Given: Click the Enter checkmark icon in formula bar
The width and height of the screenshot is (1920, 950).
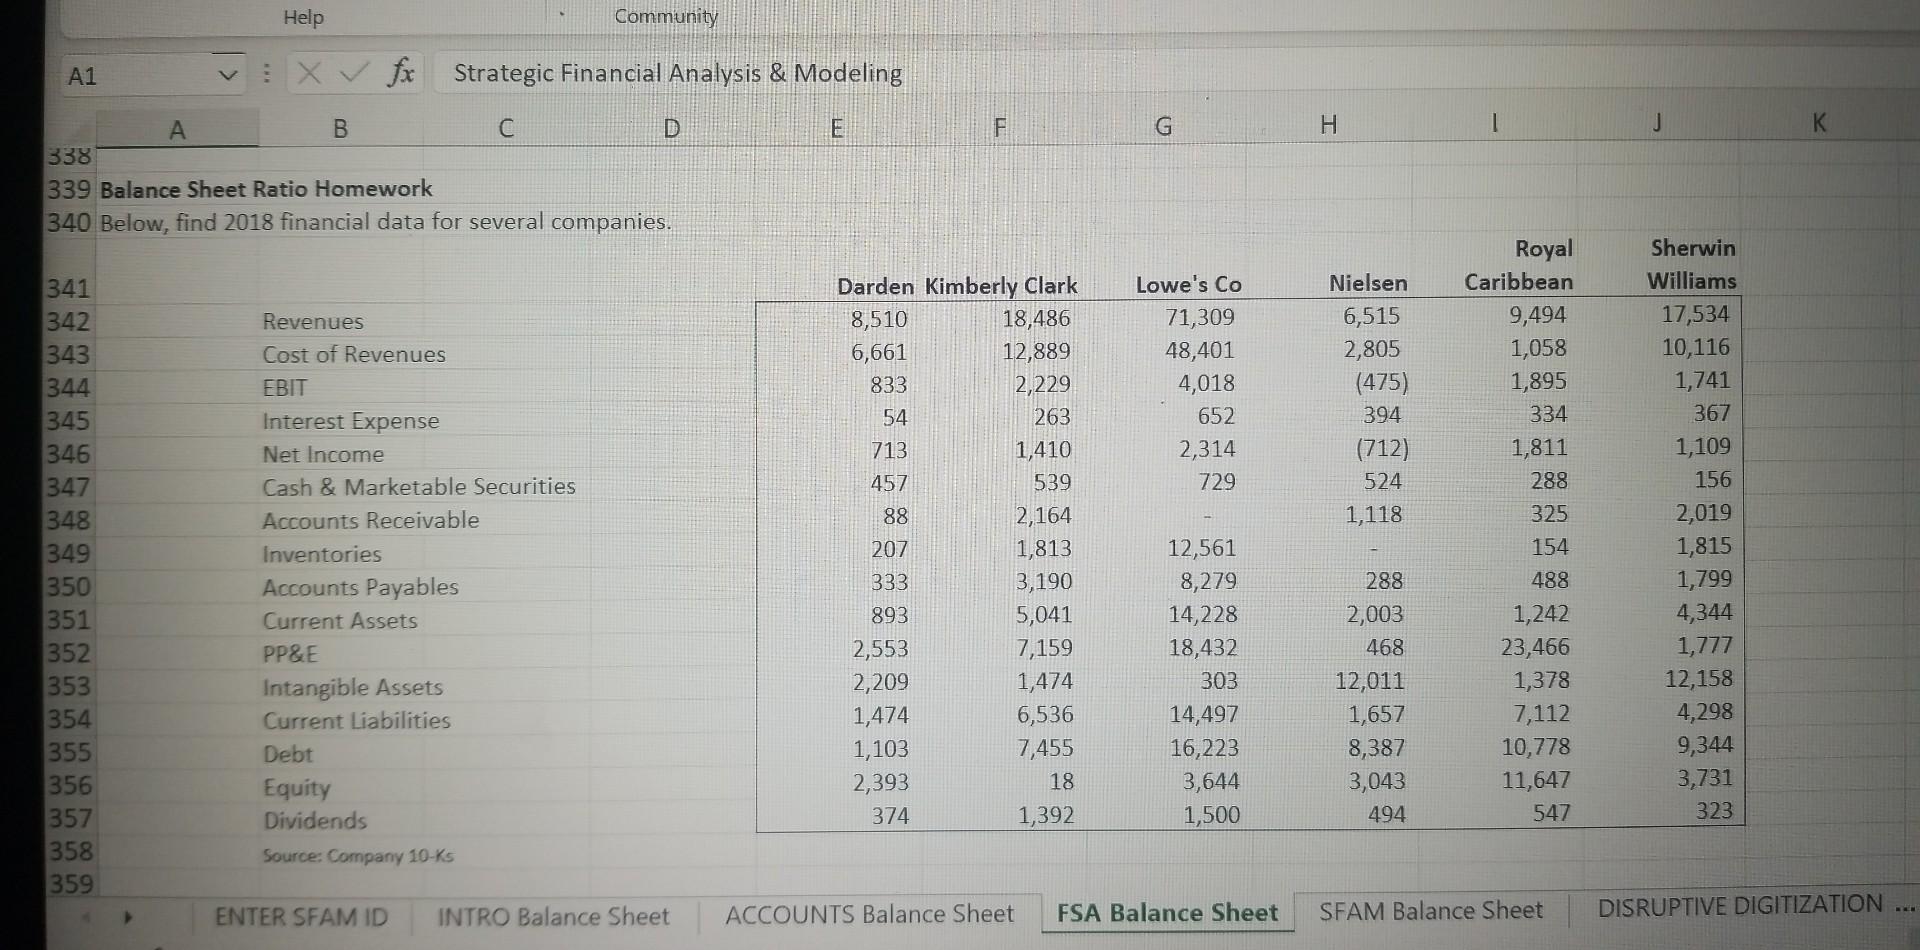Looking at the screenshot, I should coord(352,73).
